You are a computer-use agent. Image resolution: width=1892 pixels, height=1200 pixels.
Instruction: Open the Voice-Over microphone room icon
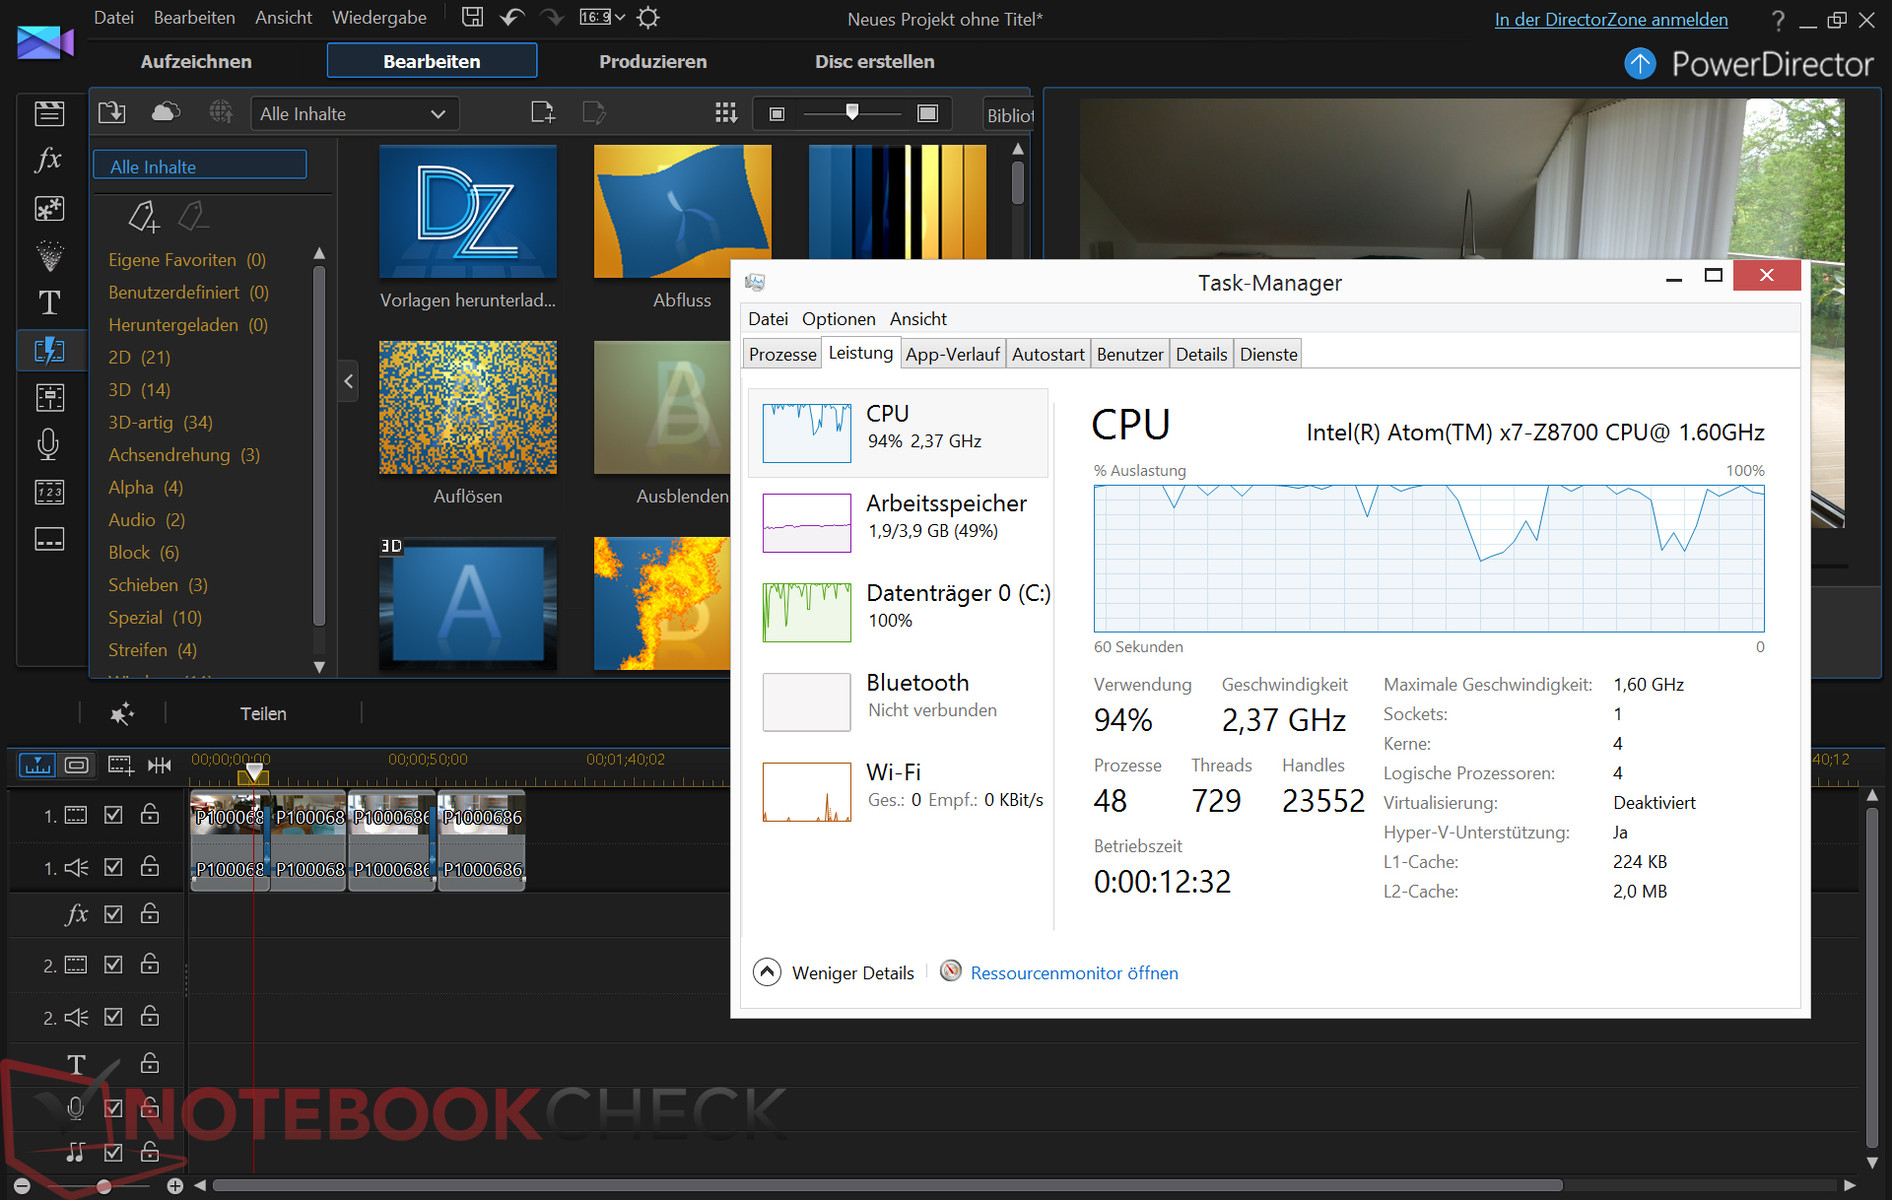pos(49,444)
